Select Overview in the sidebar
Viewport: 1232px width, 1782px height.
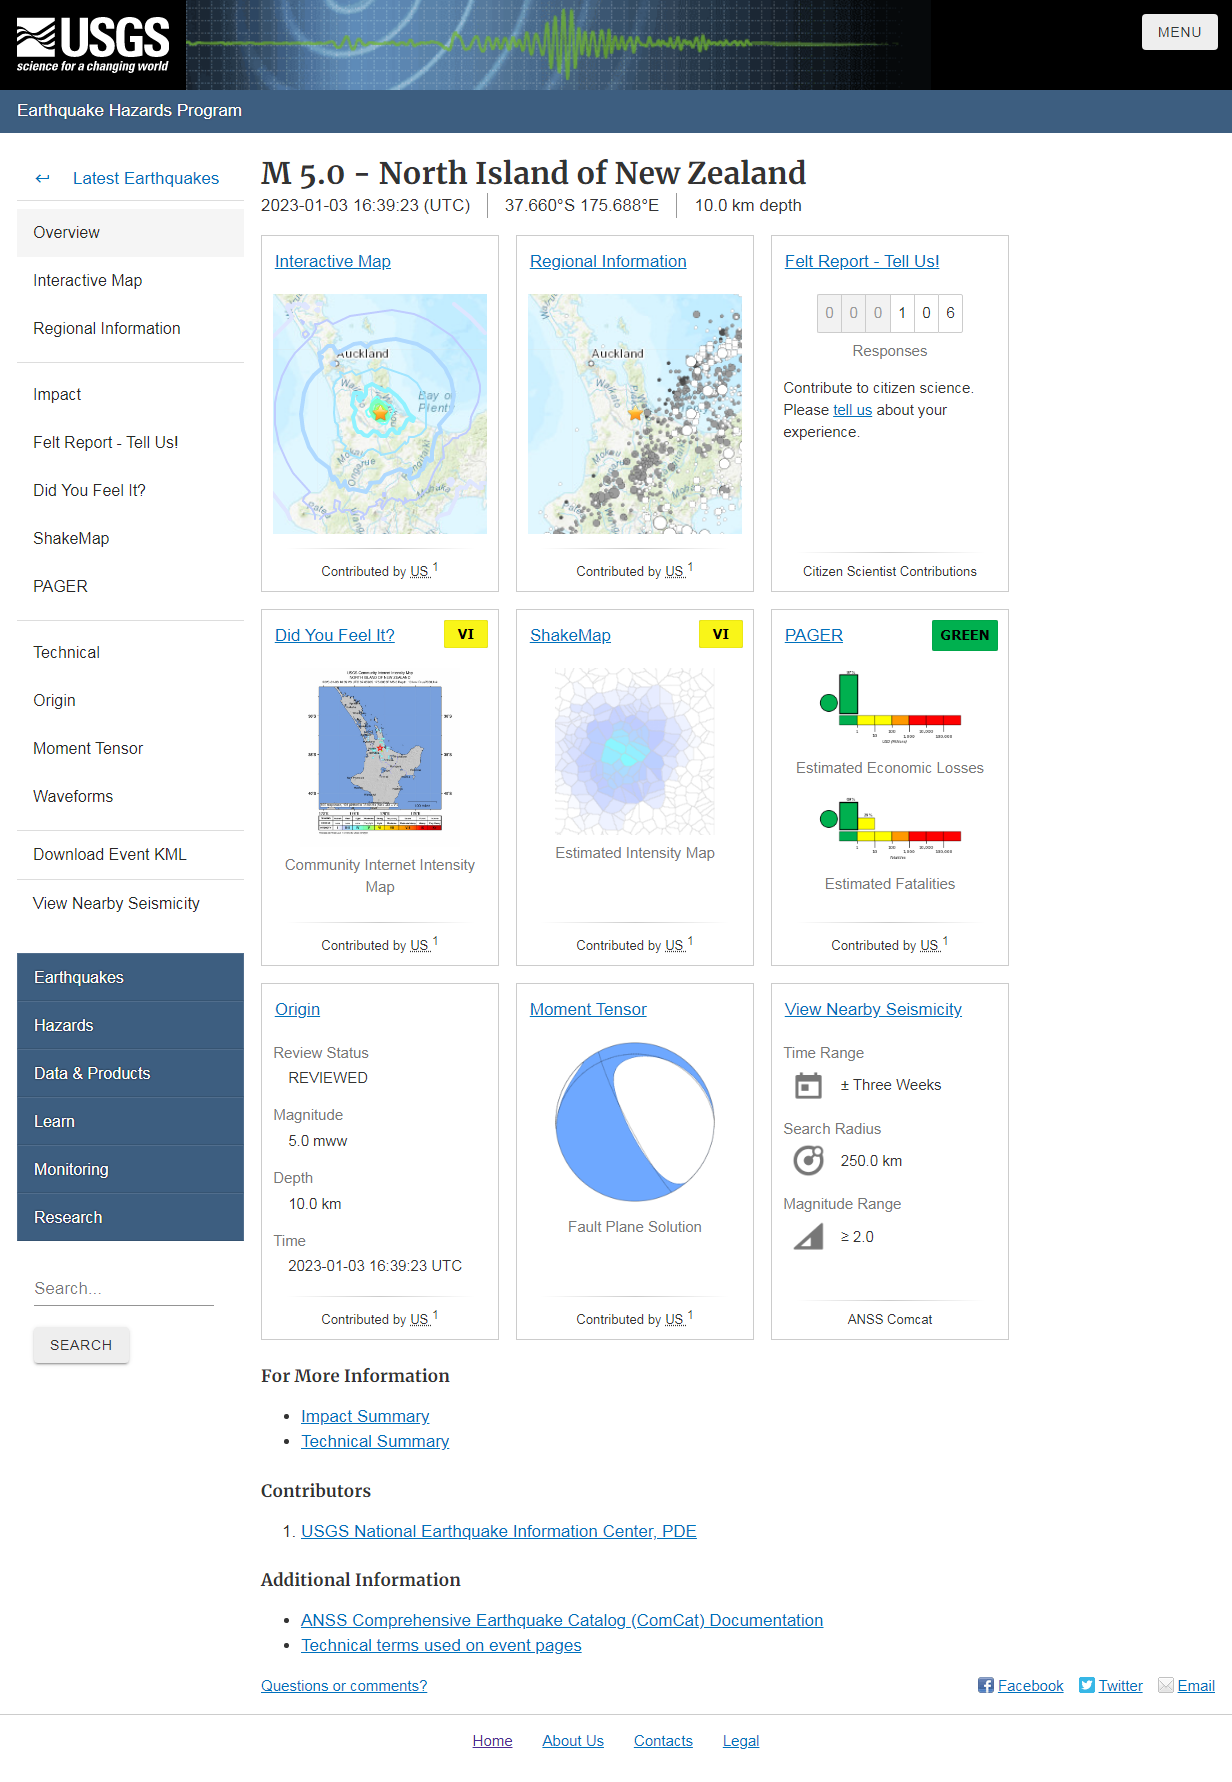coord(130,232)
